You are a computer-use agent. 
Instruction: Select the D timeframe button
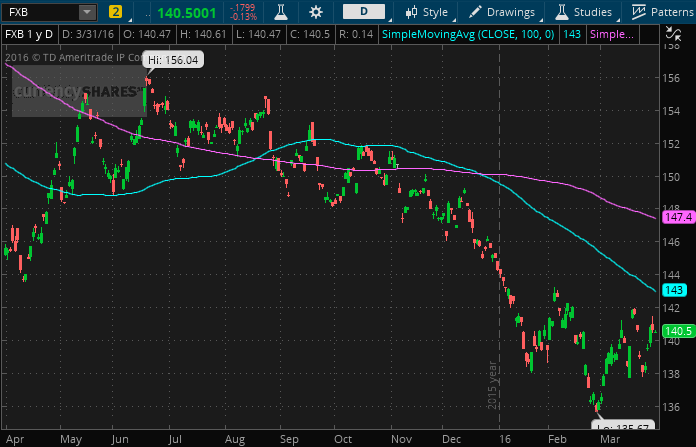pyautogui.click(x=364, y=12)
